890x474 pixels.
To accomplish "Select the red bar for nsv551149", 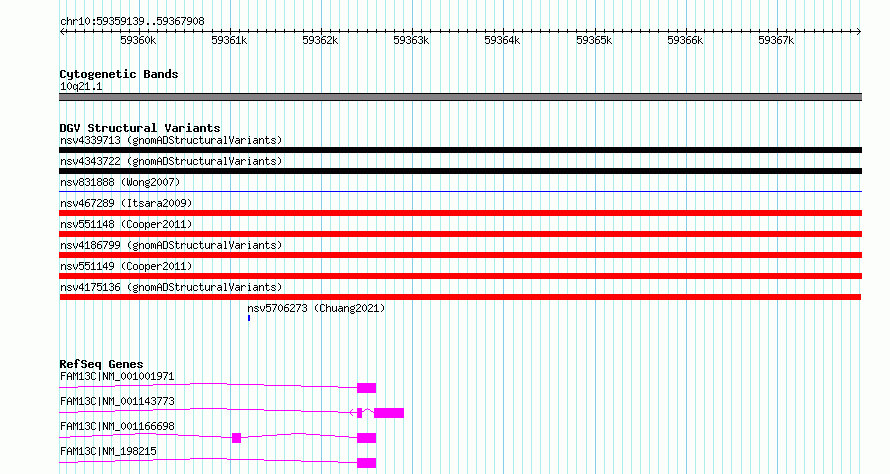I will click(x=460, y=276).
